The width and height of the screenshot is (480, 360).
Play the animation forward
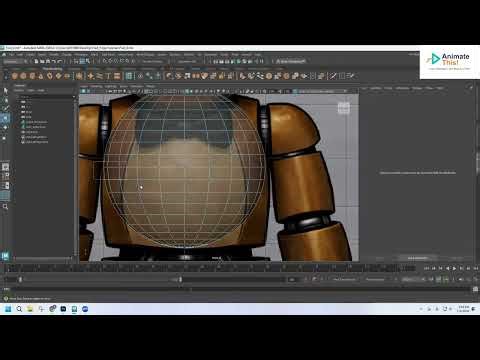click(454, 268)
